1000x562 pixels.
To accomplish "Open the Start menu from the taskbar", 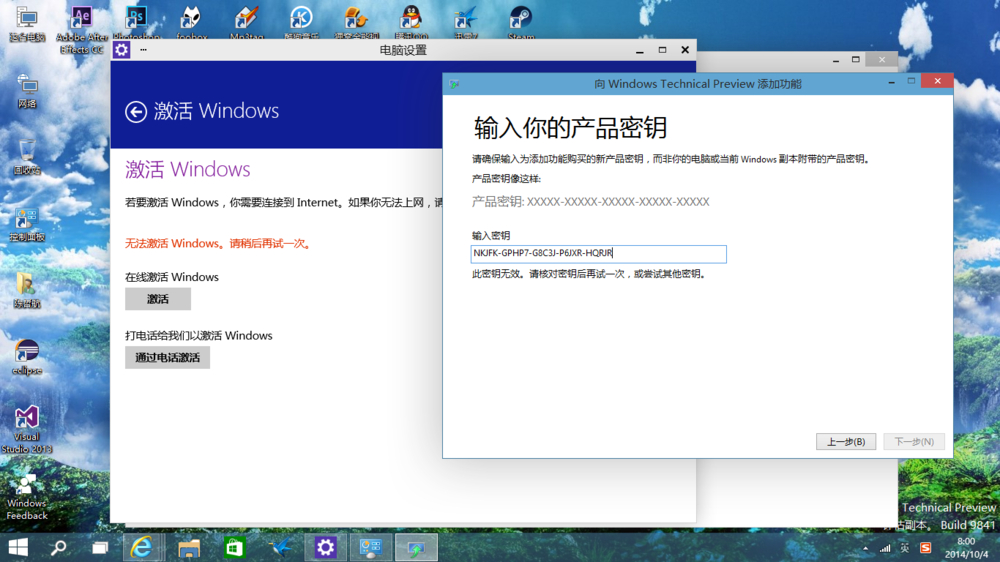I will pyautogui.click(x=18, y=547).
